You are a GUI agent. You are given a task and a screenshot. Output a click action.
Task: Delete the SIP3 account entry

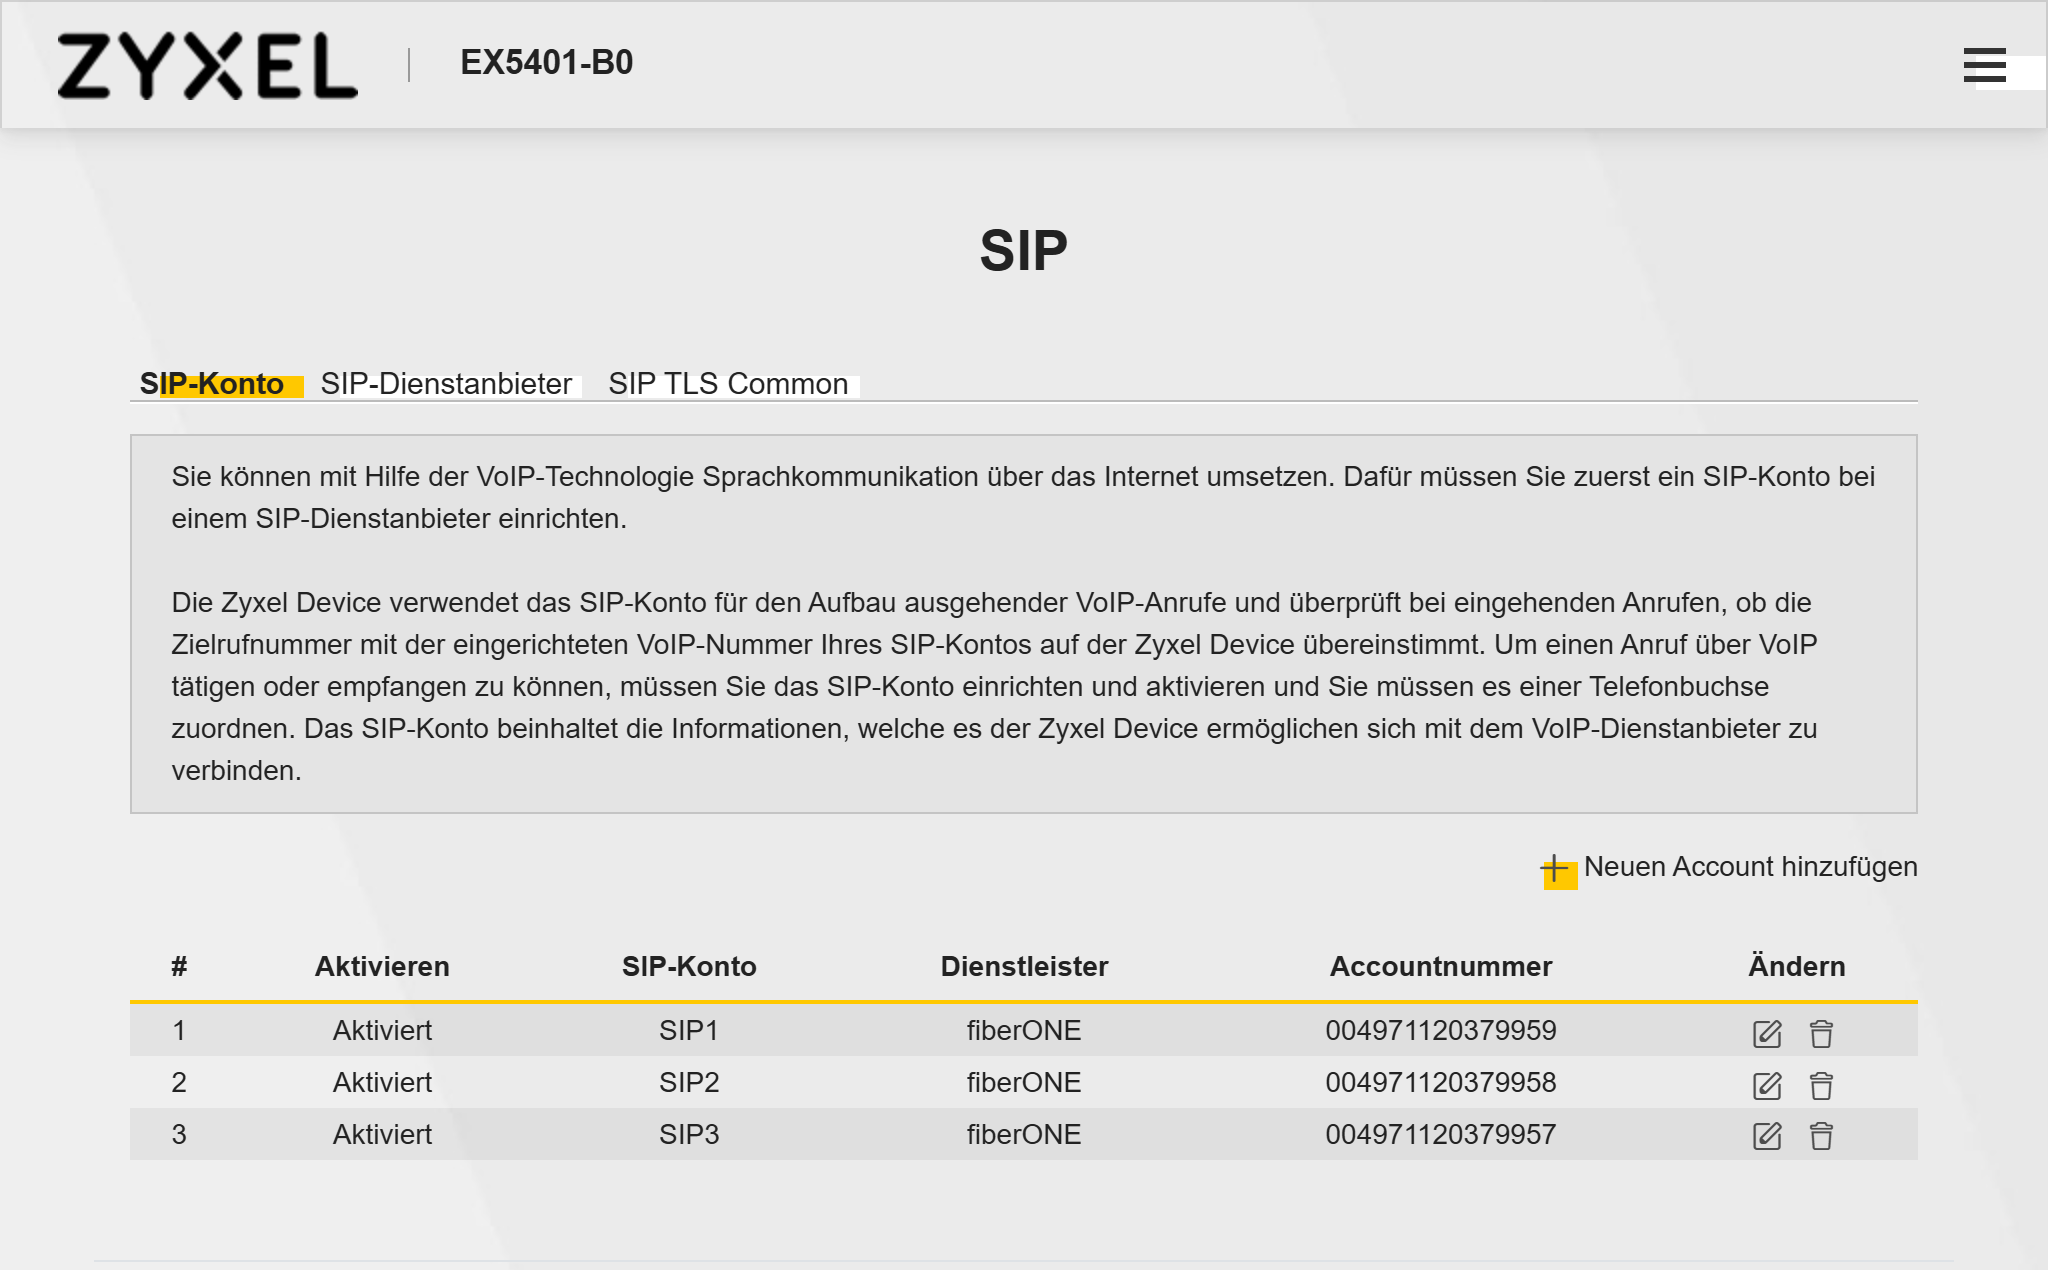coord(1821,1136)
